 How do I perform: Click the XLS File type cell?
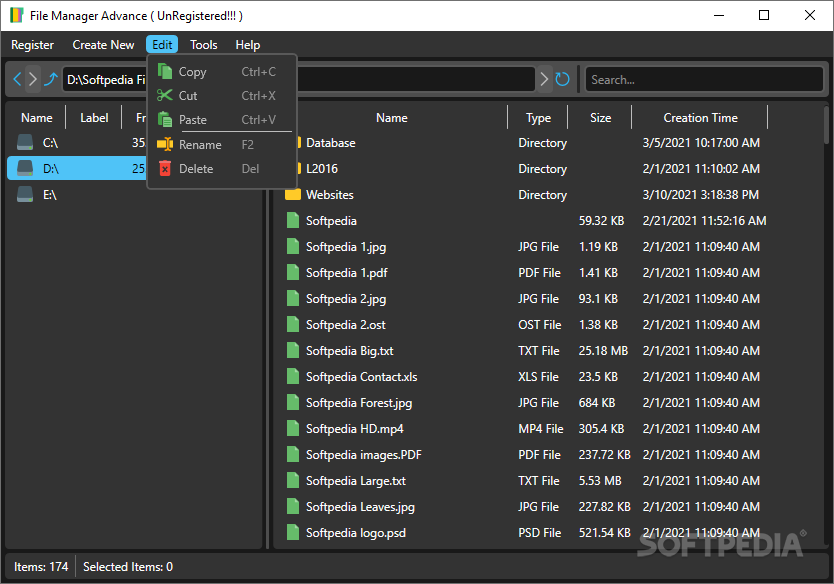tap(538, 377)
